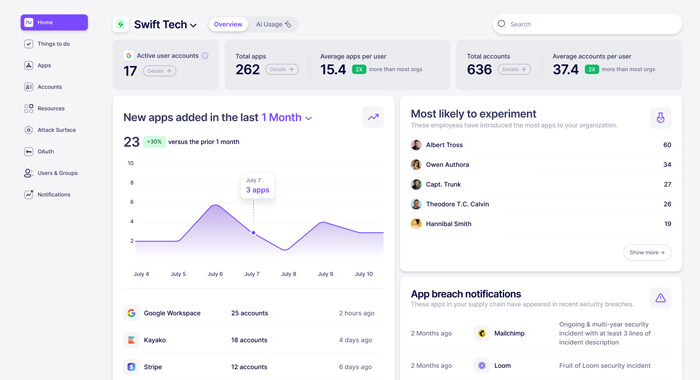
Task: Open the Google Workspace app row
Action: click(x=253, y=313)
